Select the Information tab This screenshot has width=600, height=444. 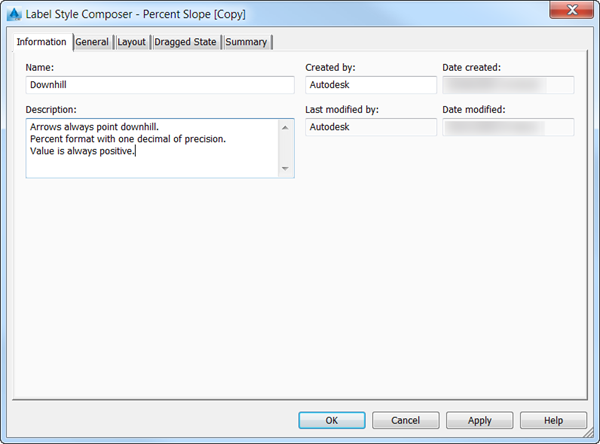(42, 42)
